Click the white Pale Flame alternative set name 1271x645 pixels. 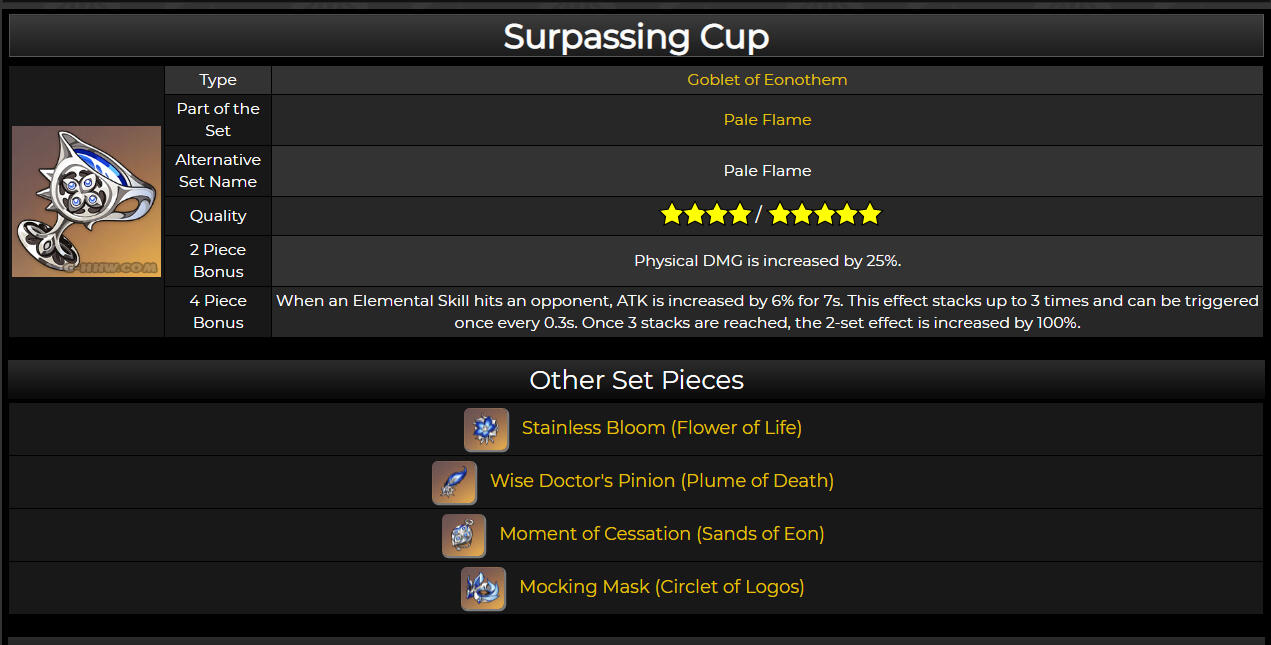767,171
